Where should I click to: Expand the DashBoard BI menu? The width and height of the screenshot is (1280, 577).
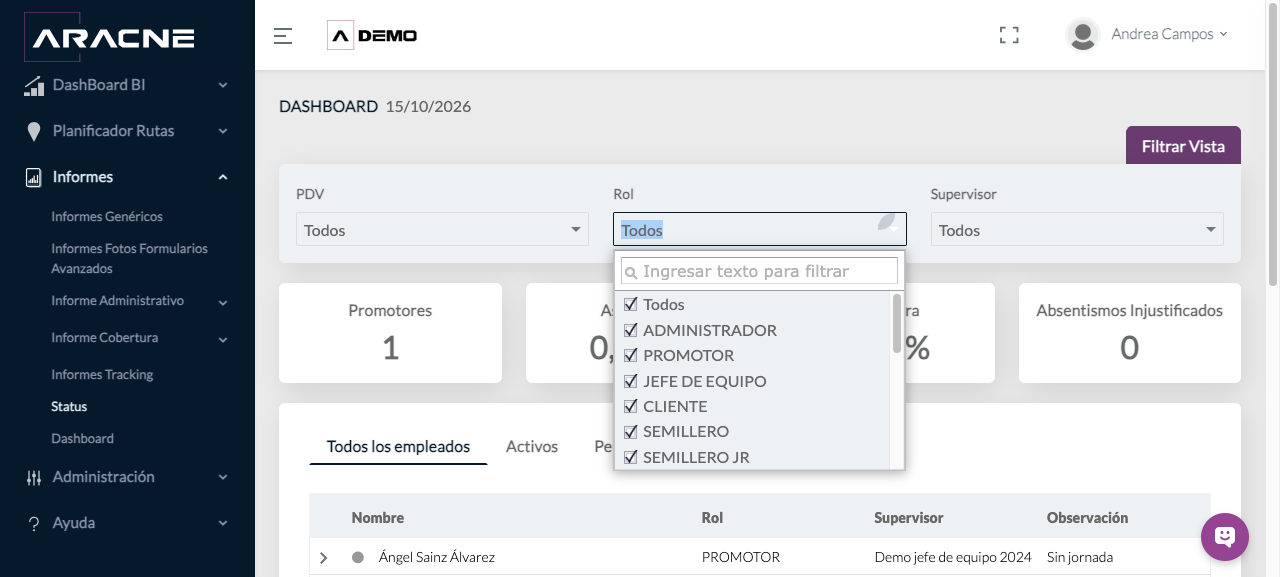point(223,86)
